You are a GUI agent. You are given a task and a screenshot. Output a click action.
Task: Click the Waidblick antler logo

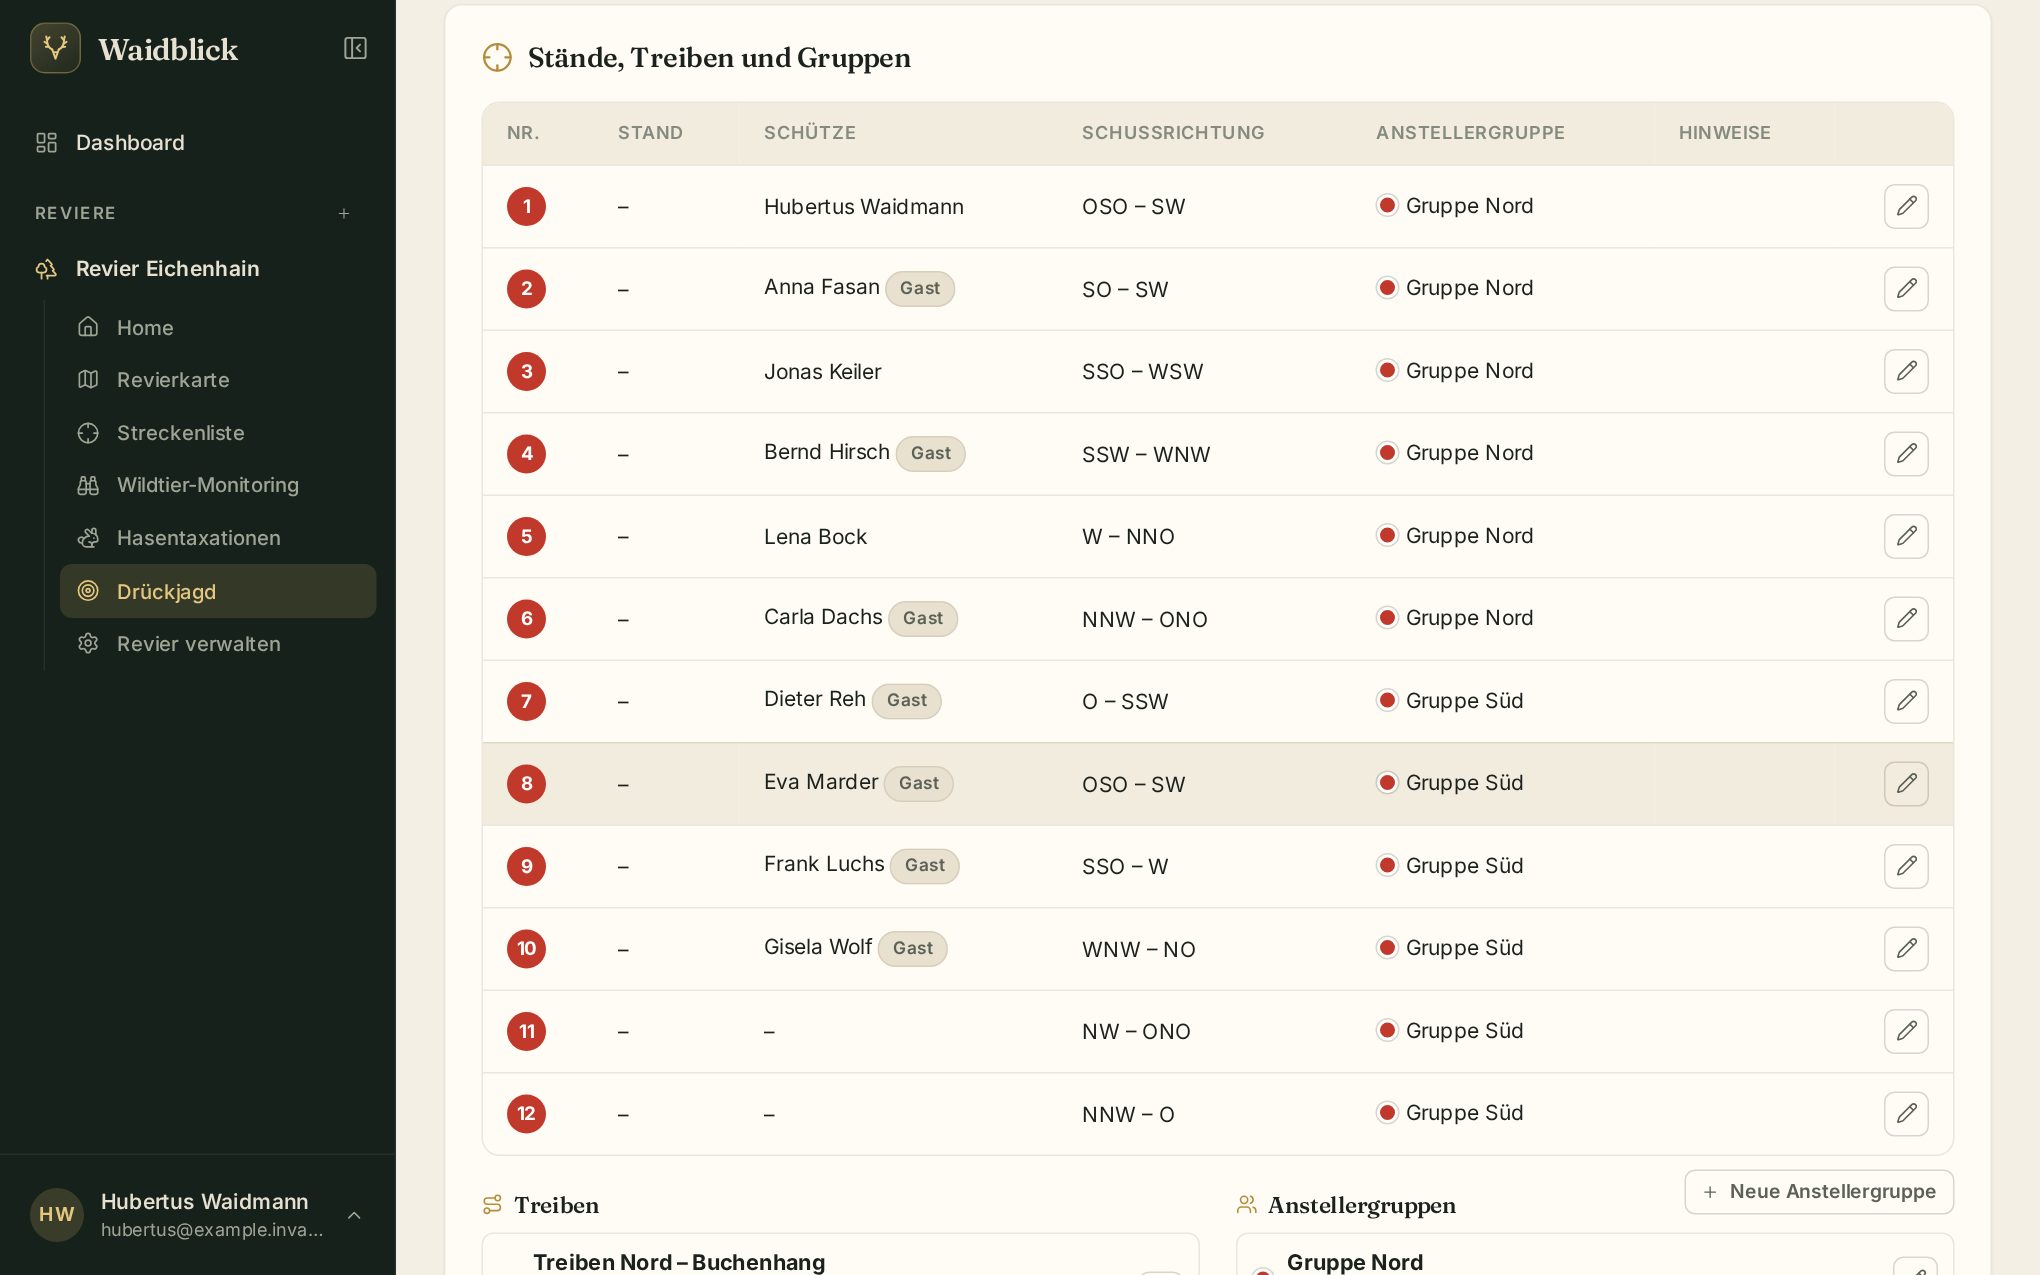tap(55, 48)
